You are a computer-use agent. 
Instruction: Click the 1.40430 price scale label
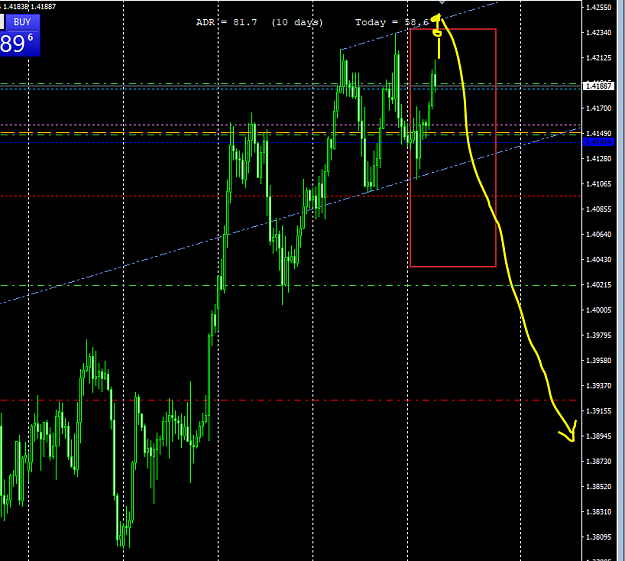coord(599,260)
